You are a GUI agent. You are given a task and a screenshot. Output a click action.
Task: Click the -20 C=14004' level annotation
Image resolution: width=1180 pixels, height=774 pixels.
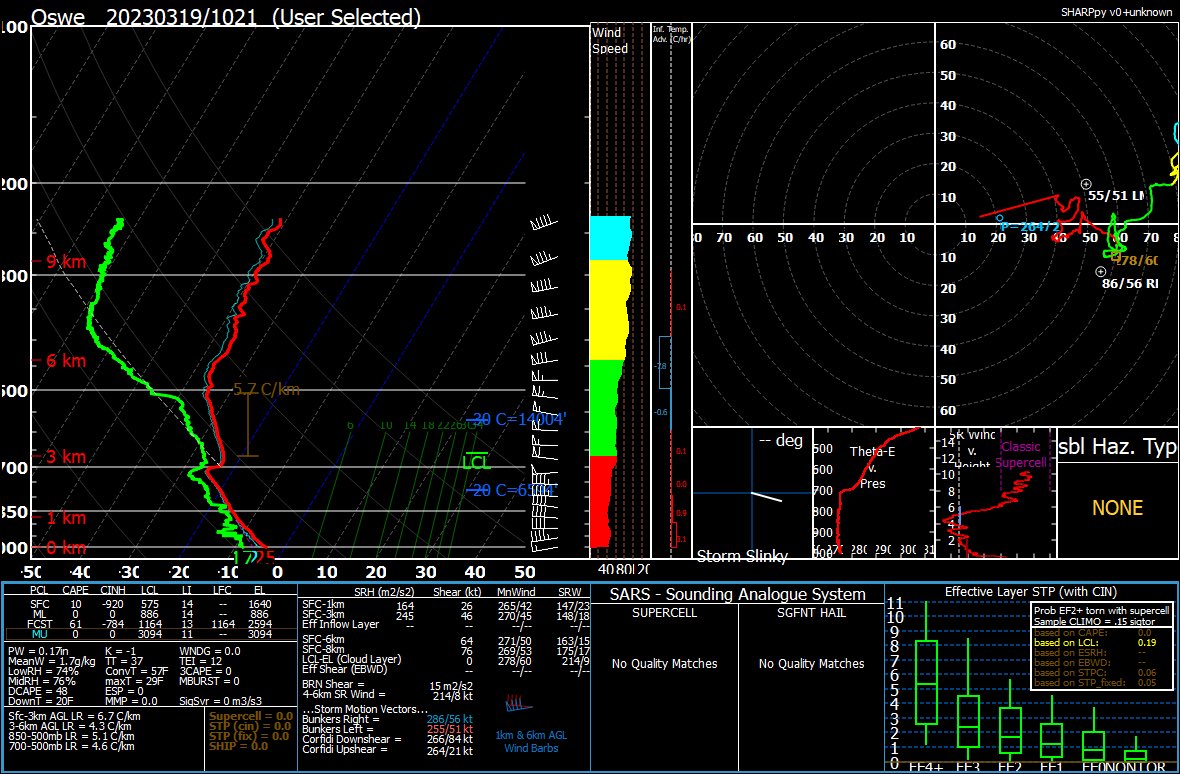516,420
